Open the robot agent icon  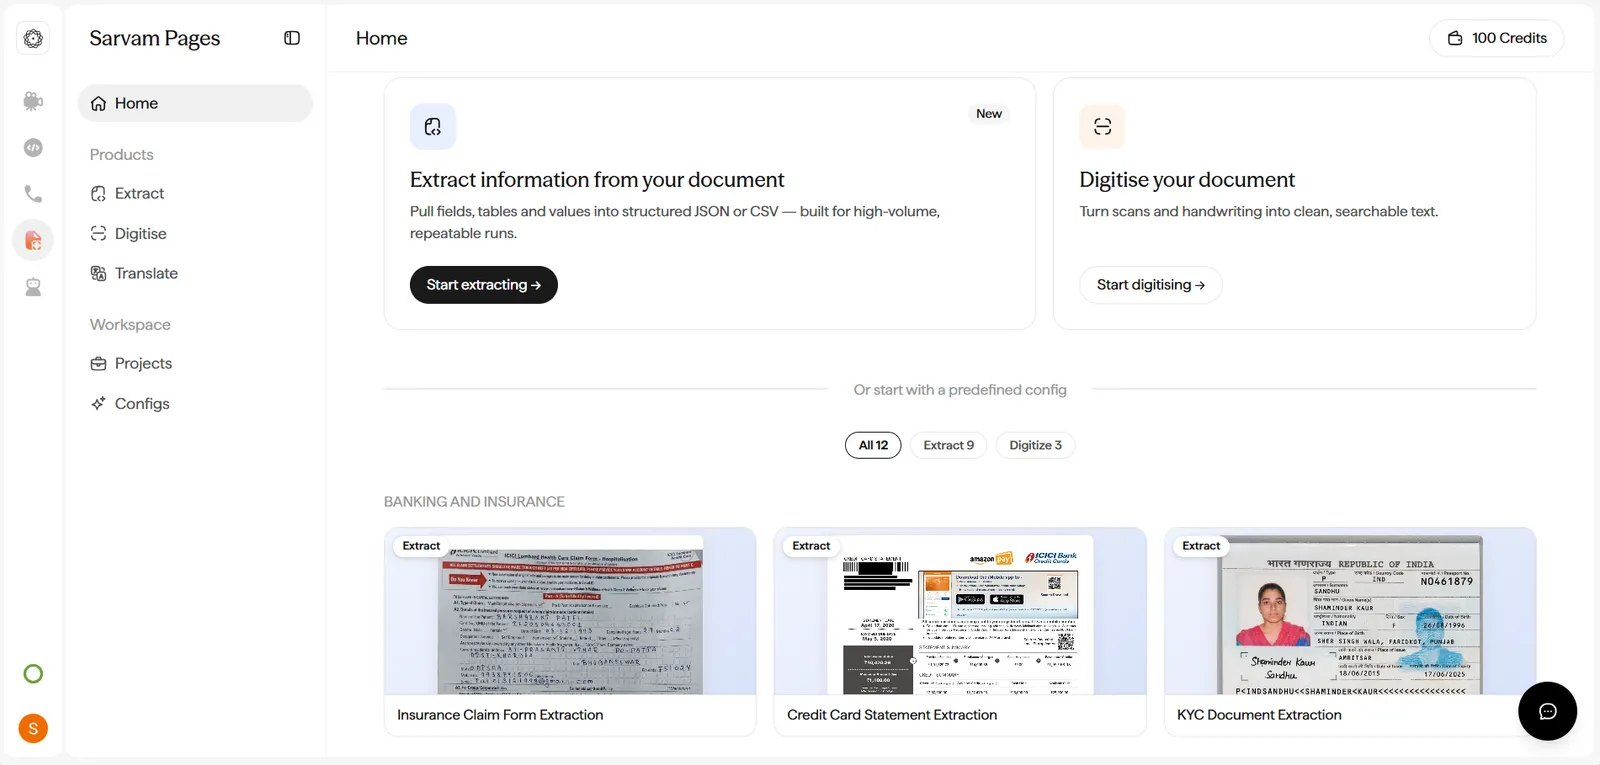(x=33, y=287)
